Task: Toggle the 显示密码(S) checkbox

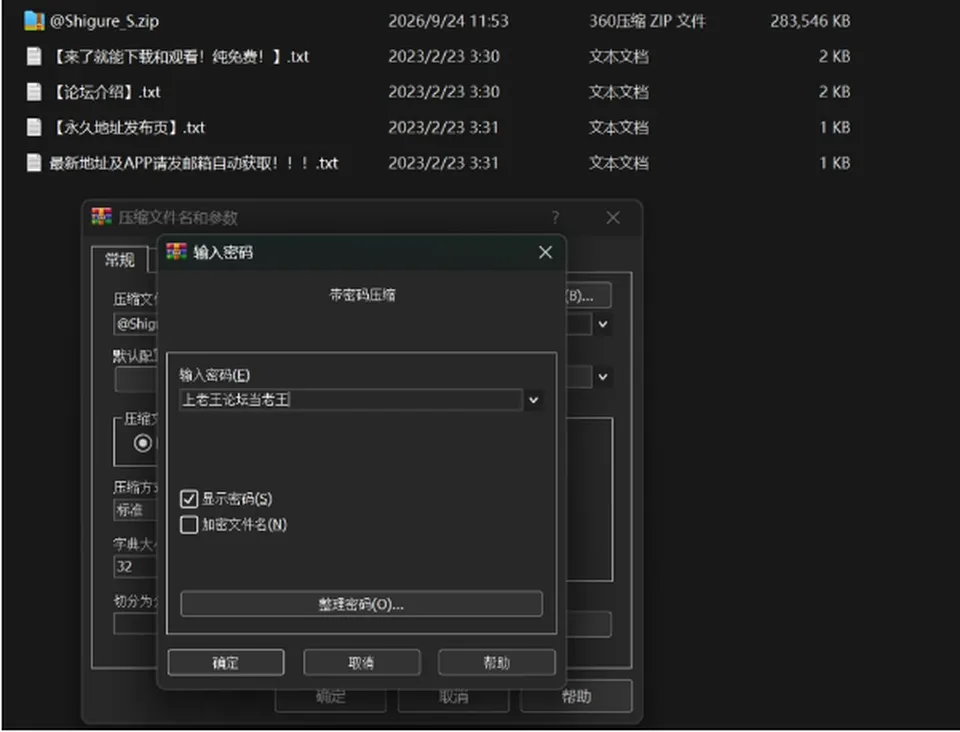Action: point(189,499)
